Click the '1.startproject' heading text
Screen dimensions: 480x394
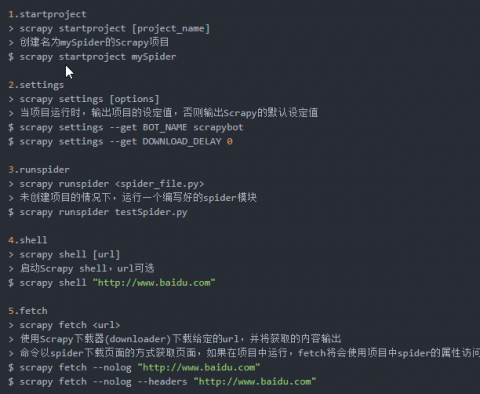point(47,14)
